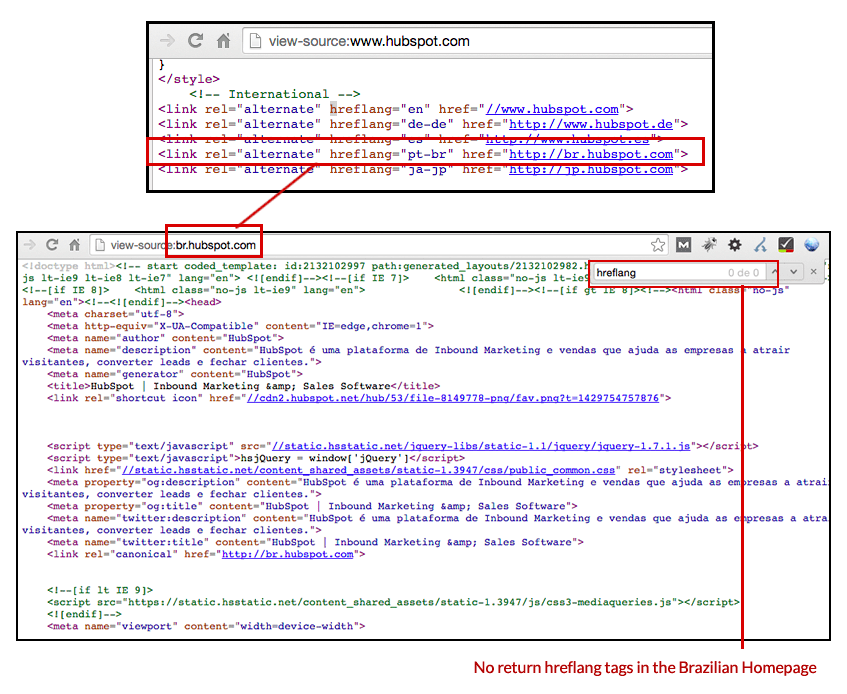The height and width of the screenshot is (694, 847).
Task: Open the gear extension icon
Action: [x=735, y=245]
